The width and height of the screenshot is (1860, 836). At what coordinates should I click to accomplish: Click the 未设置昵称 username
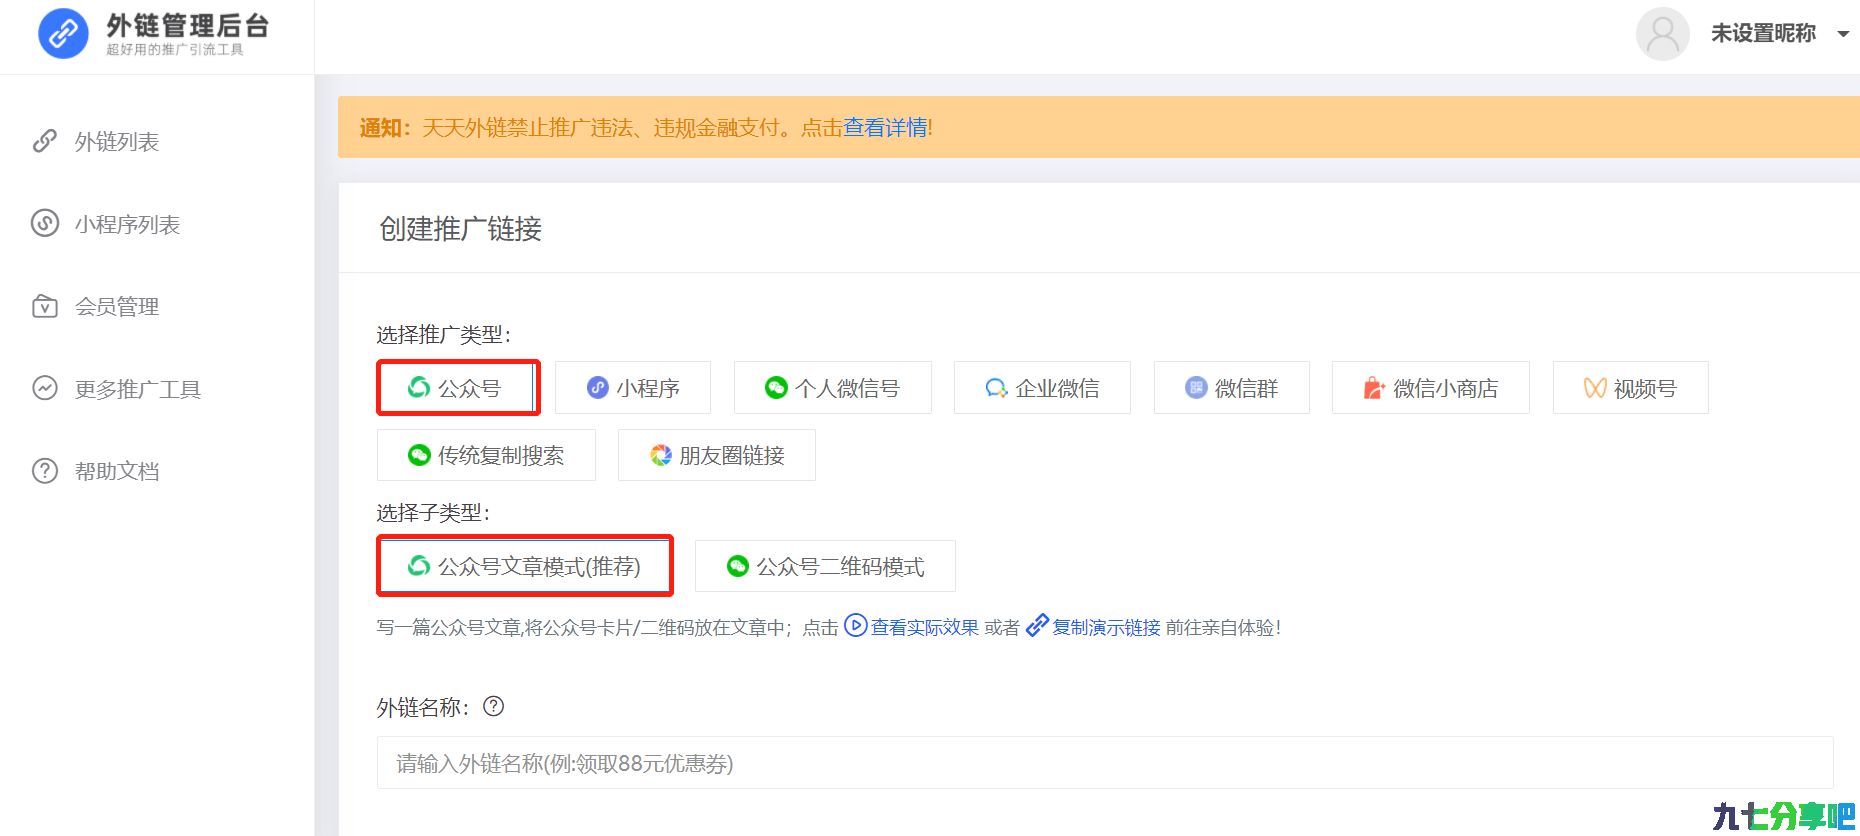(x=1763, y=33)
